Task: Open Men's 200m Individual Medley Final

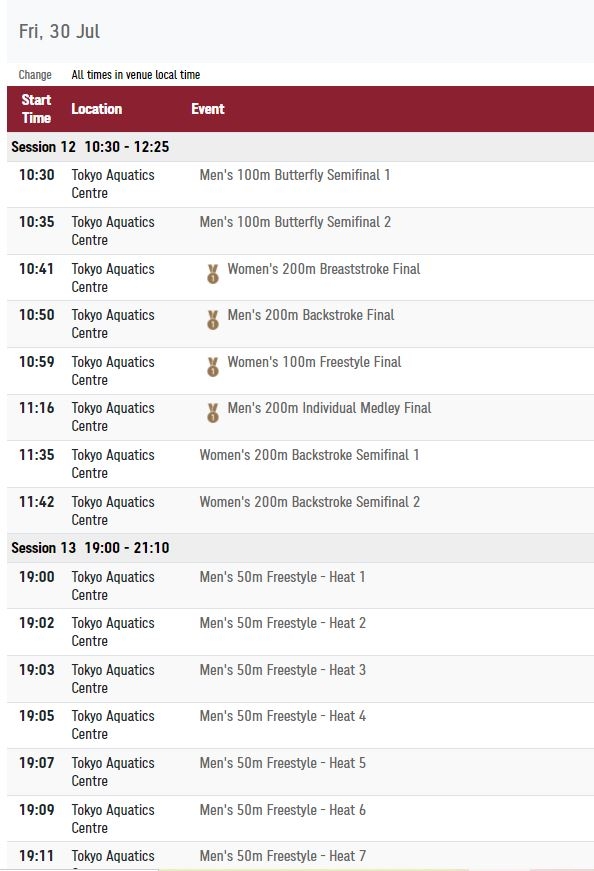Action: click(330, 408)
